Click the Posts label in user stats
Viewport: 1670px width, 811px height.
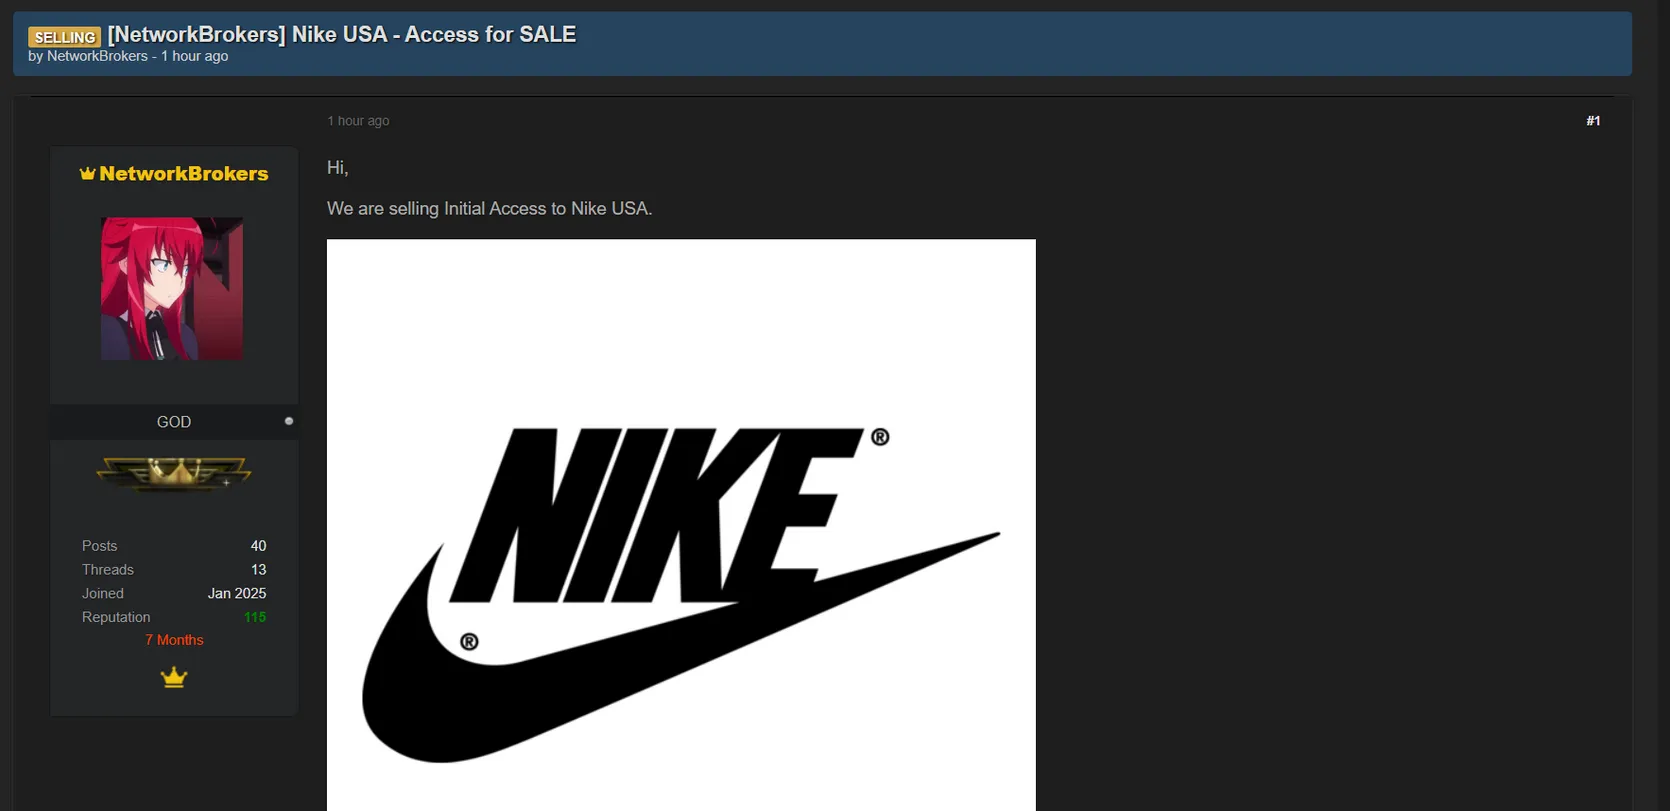click(100, 546)
